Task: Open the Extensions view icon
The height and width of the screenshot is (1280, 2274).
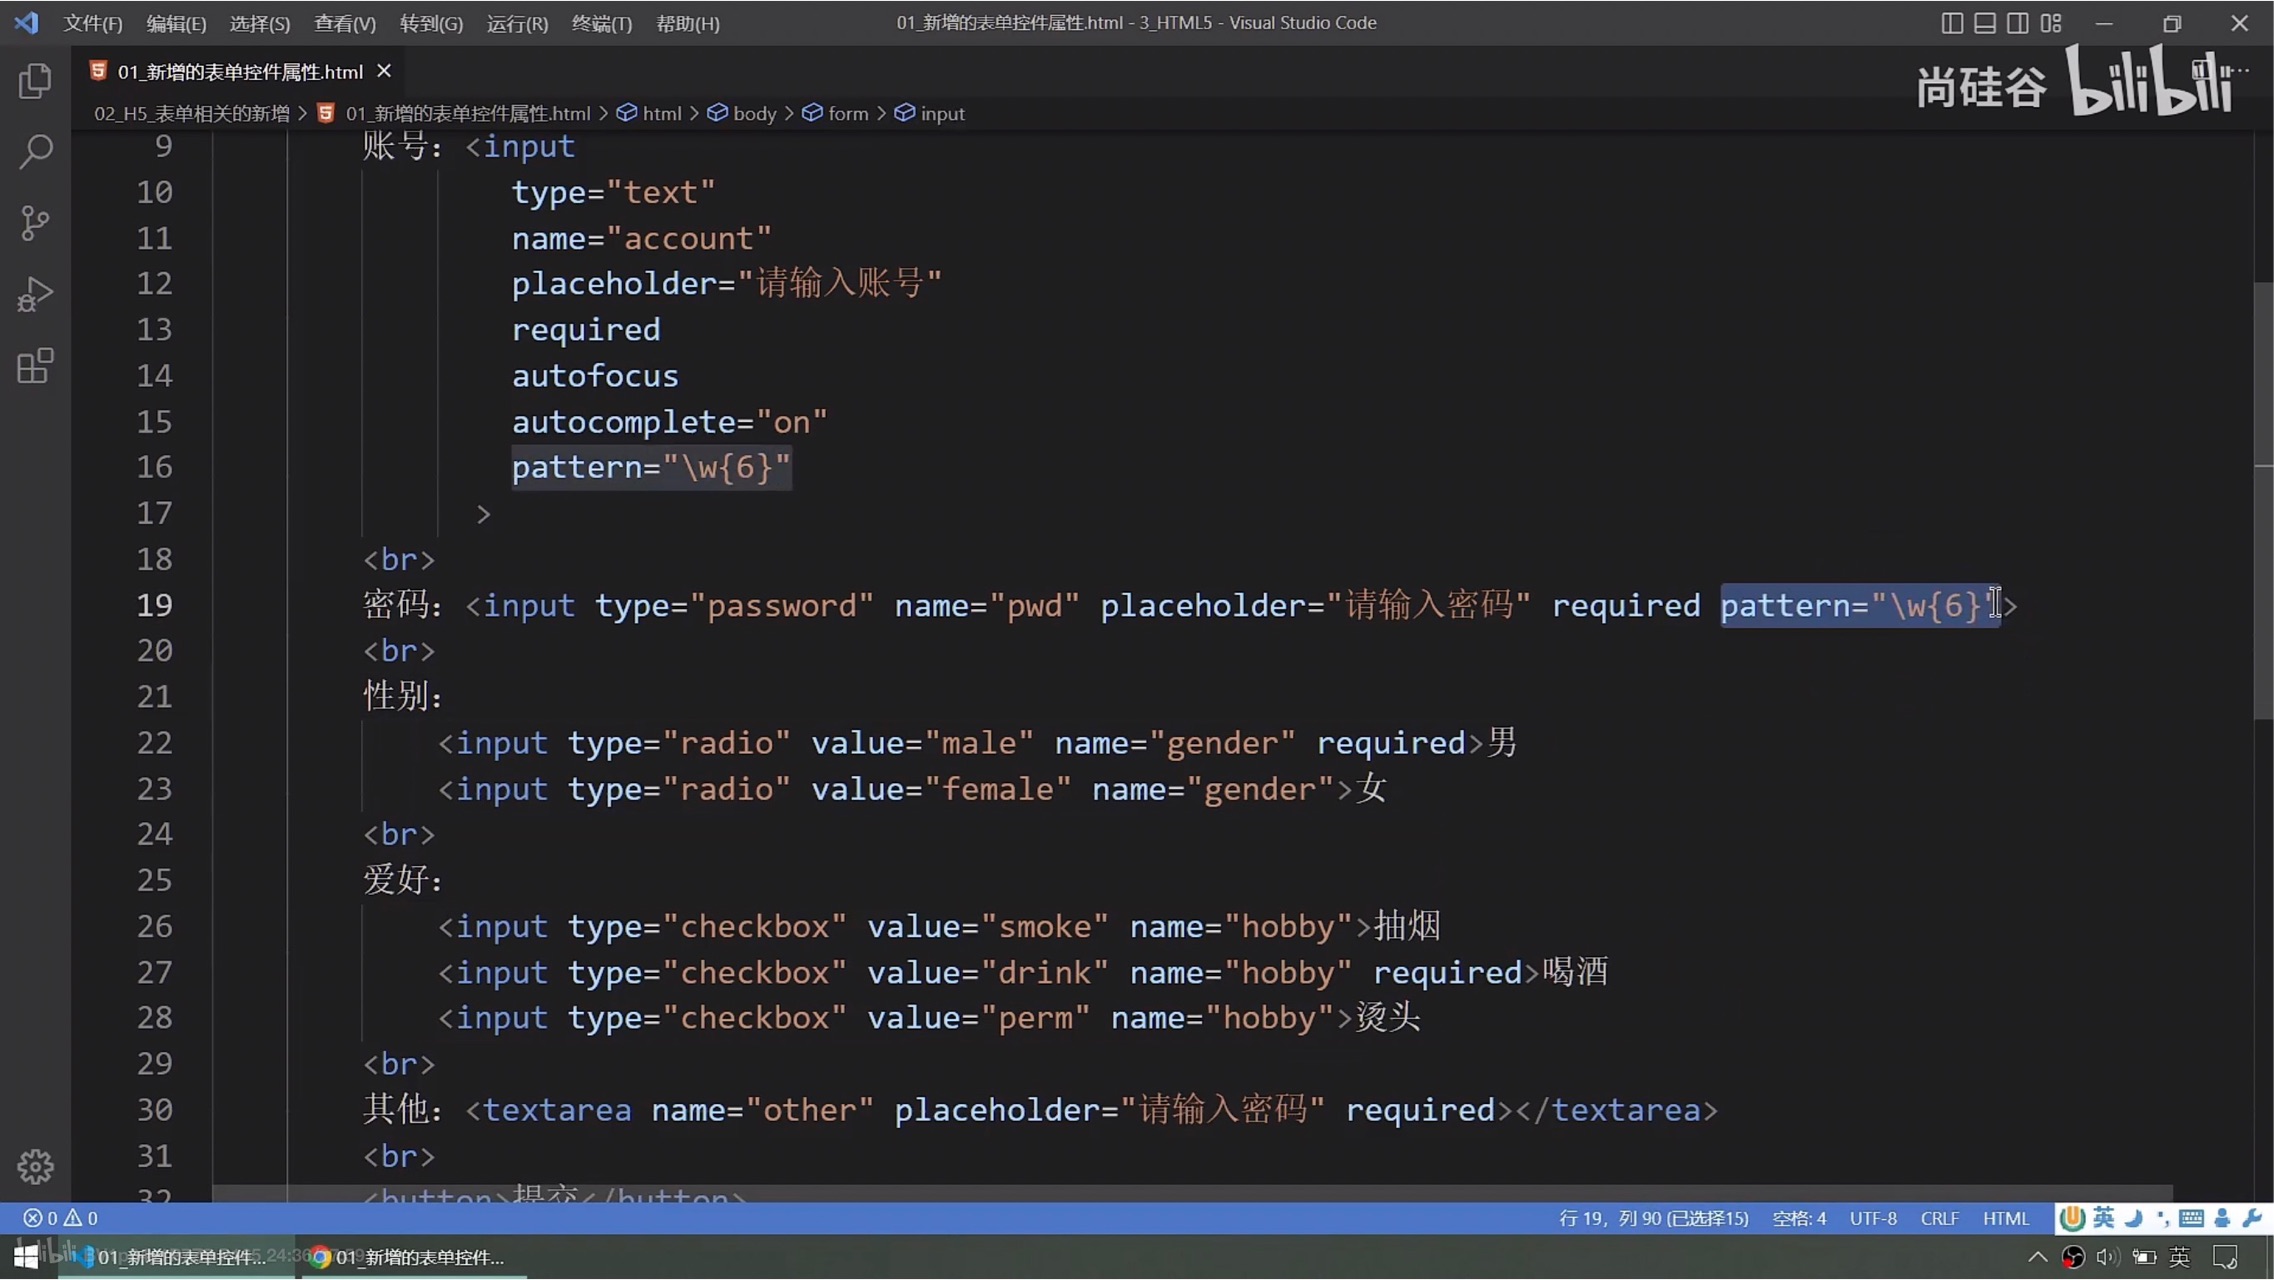Action: [x=35, y=366]
